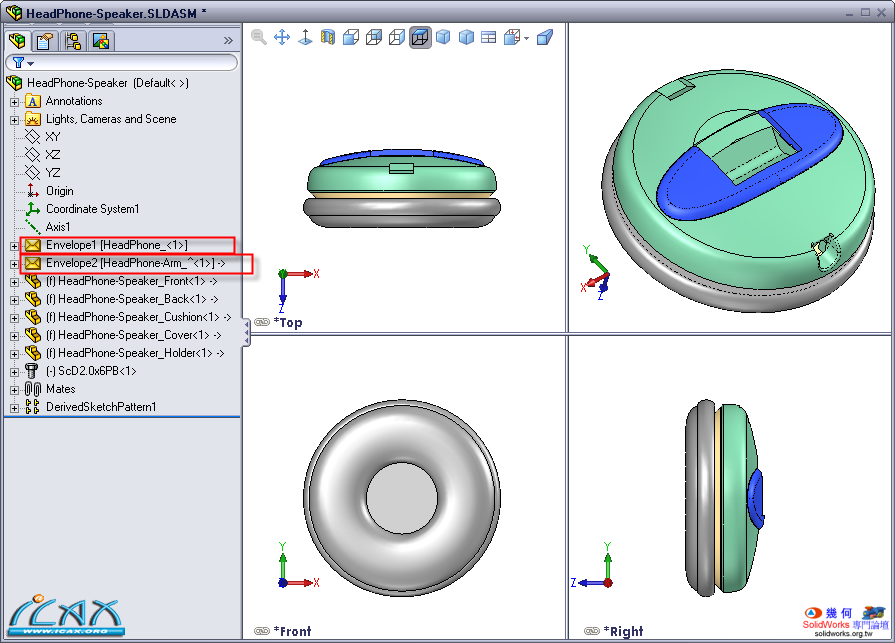
Task: Select the Pan view tool
Action: click(281, 38)
